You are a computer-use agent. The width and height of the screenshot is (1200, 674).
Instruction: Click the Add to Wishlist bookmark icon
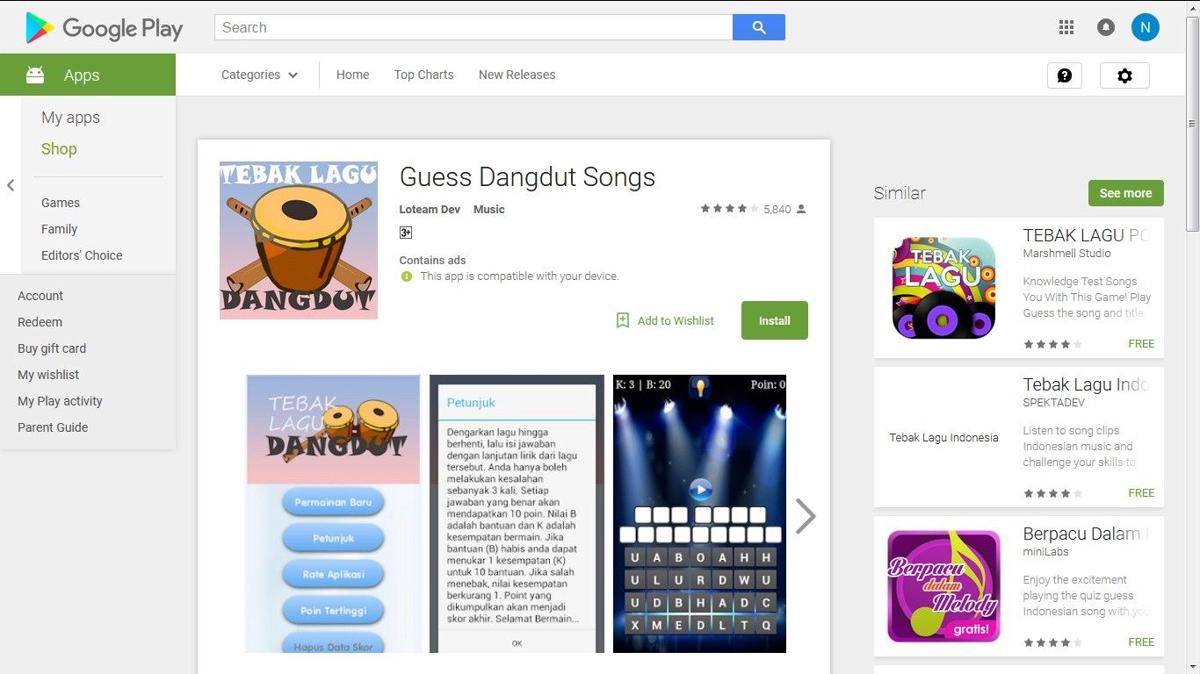[x=622, y=321]
